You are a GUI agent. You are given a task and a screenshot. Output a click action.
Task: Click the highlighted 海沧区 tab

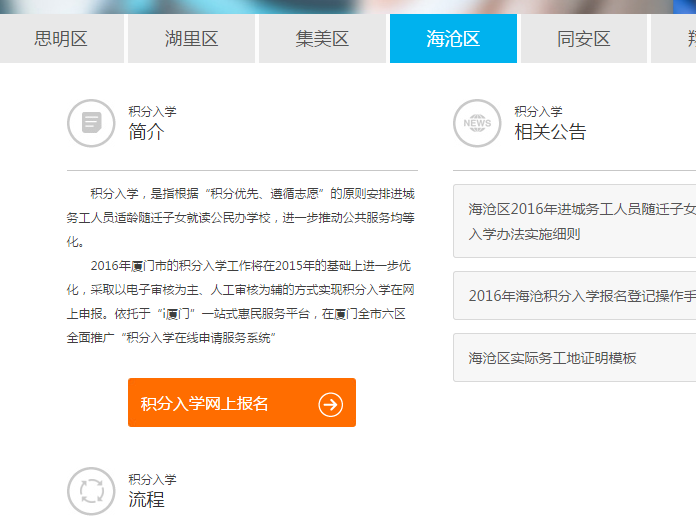pos(453,39)
